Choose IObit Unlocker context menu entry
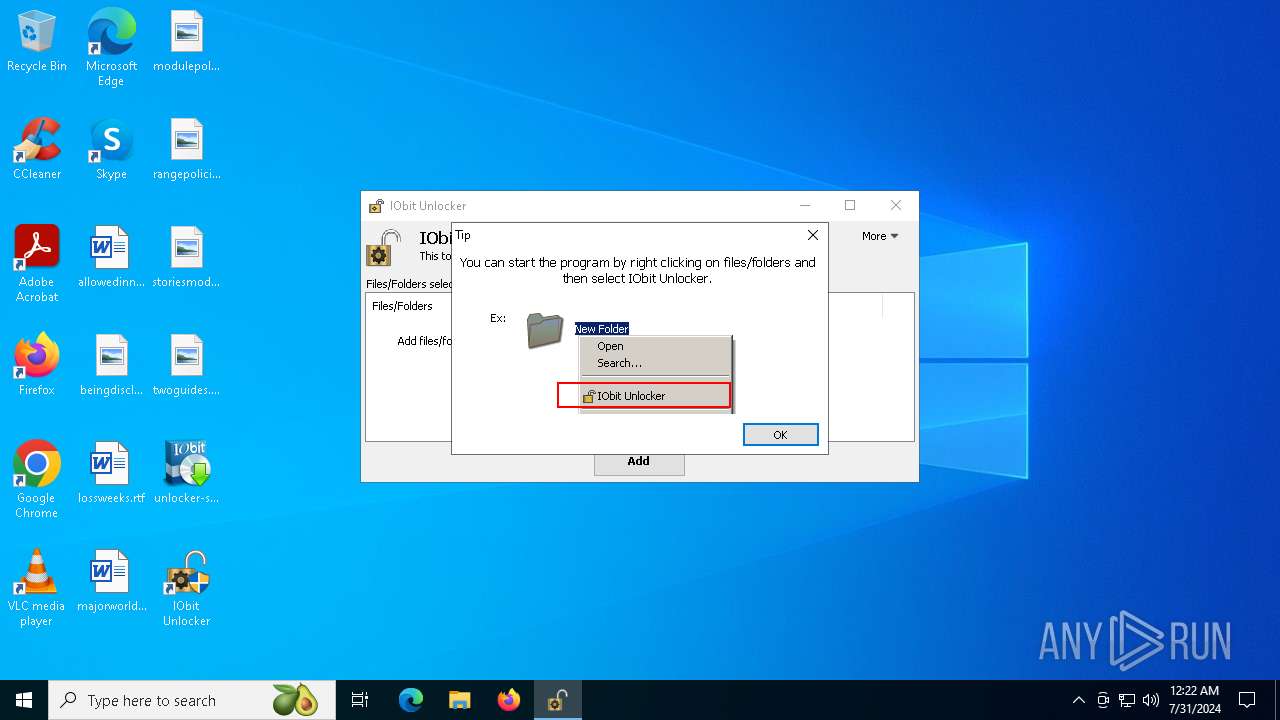 [644, 396]
